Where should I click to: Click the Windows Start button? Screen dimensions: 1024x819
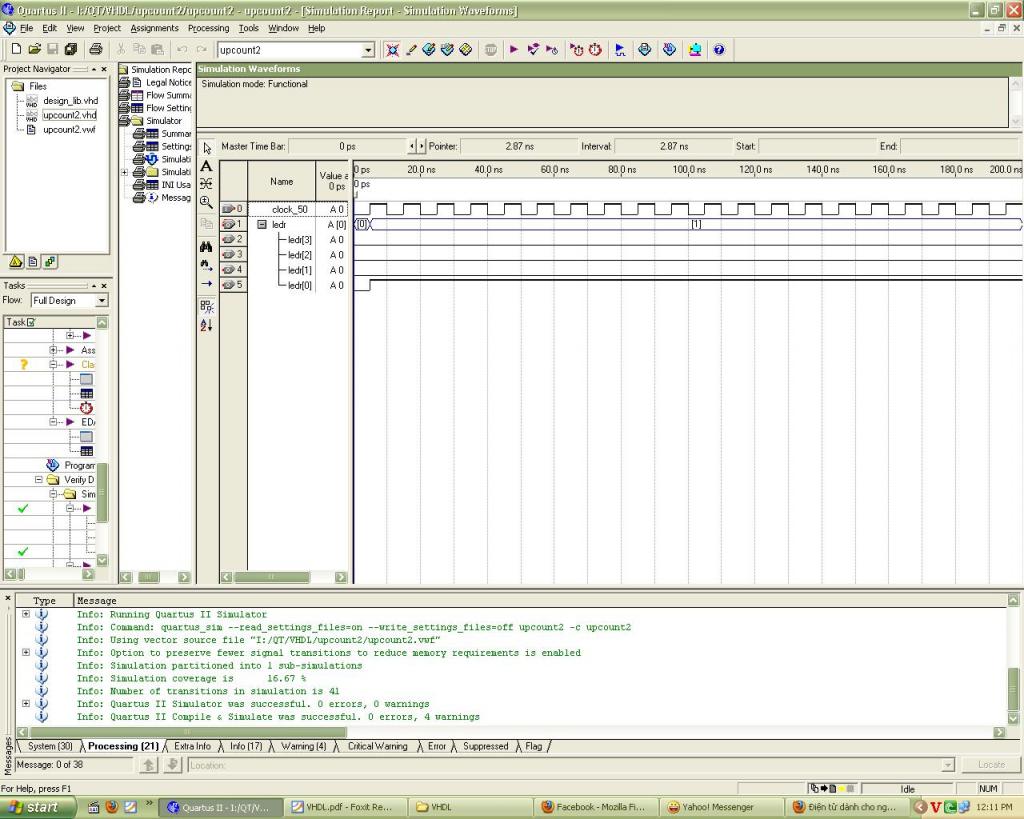click(37, 807)
